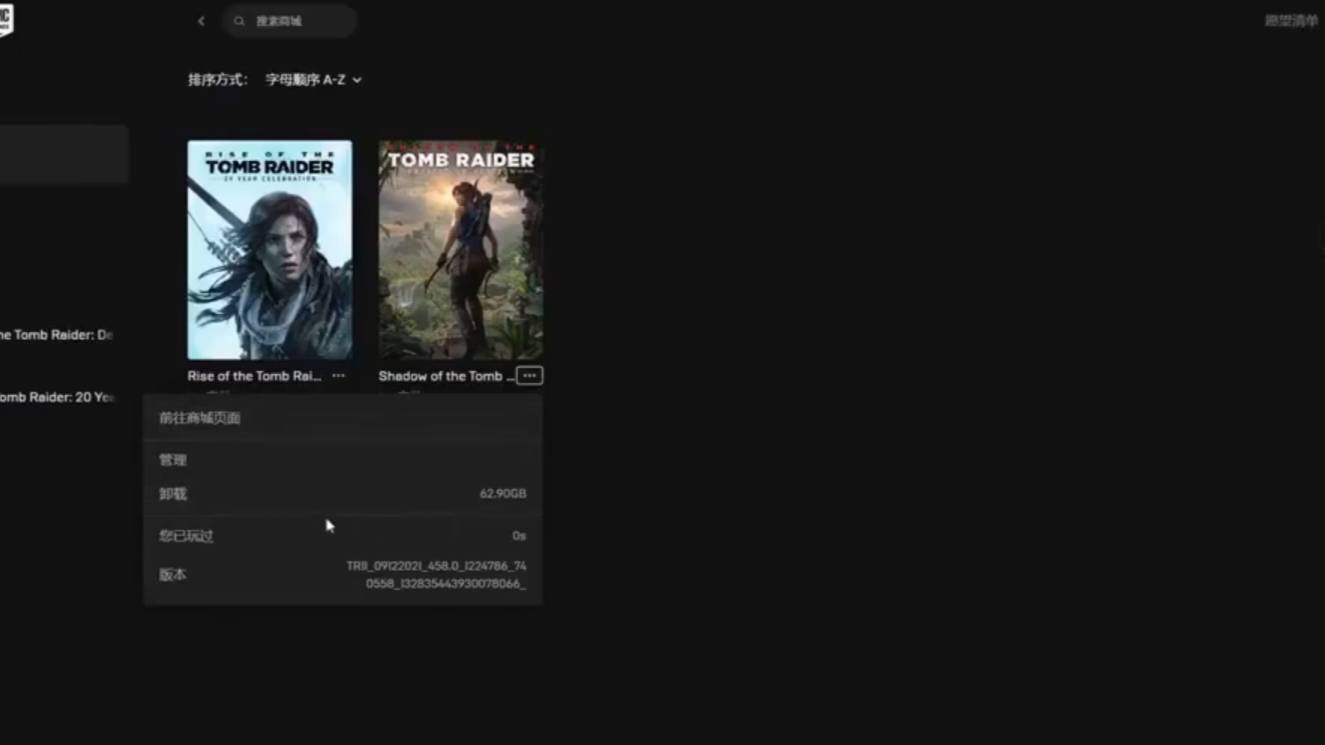Click the played time (您已玩过) row
The height and width of the screenshot is (745, 1325).
coord(343,536)
